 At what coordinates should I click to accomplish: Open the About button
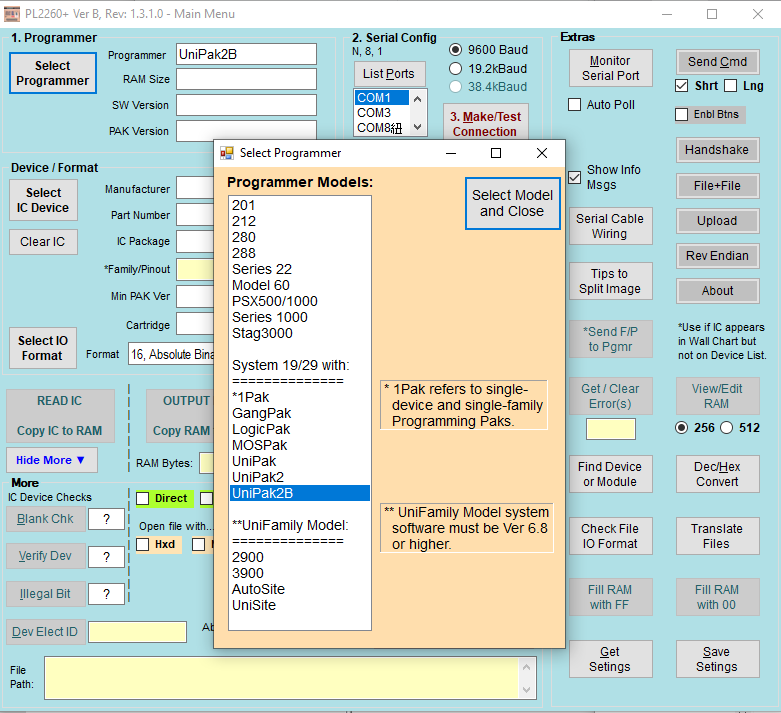[x=717, y=290]
